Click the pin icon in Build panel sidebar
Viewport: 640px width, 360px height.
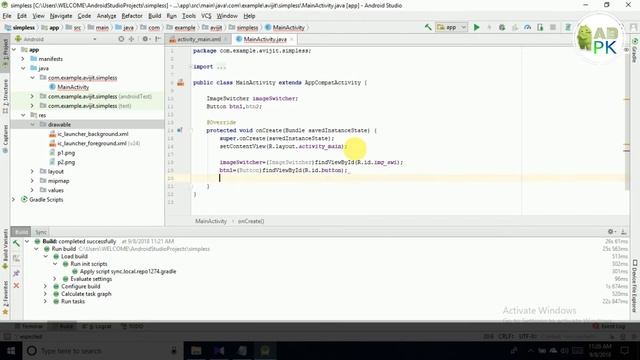coord(16,273)
